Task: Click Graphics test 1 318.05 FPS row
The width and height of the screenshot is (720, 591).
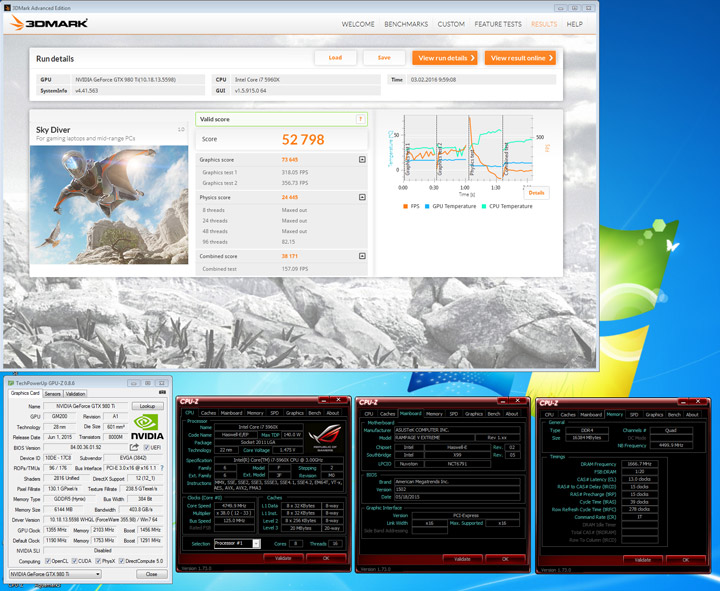Action: [x=281, y=172]
